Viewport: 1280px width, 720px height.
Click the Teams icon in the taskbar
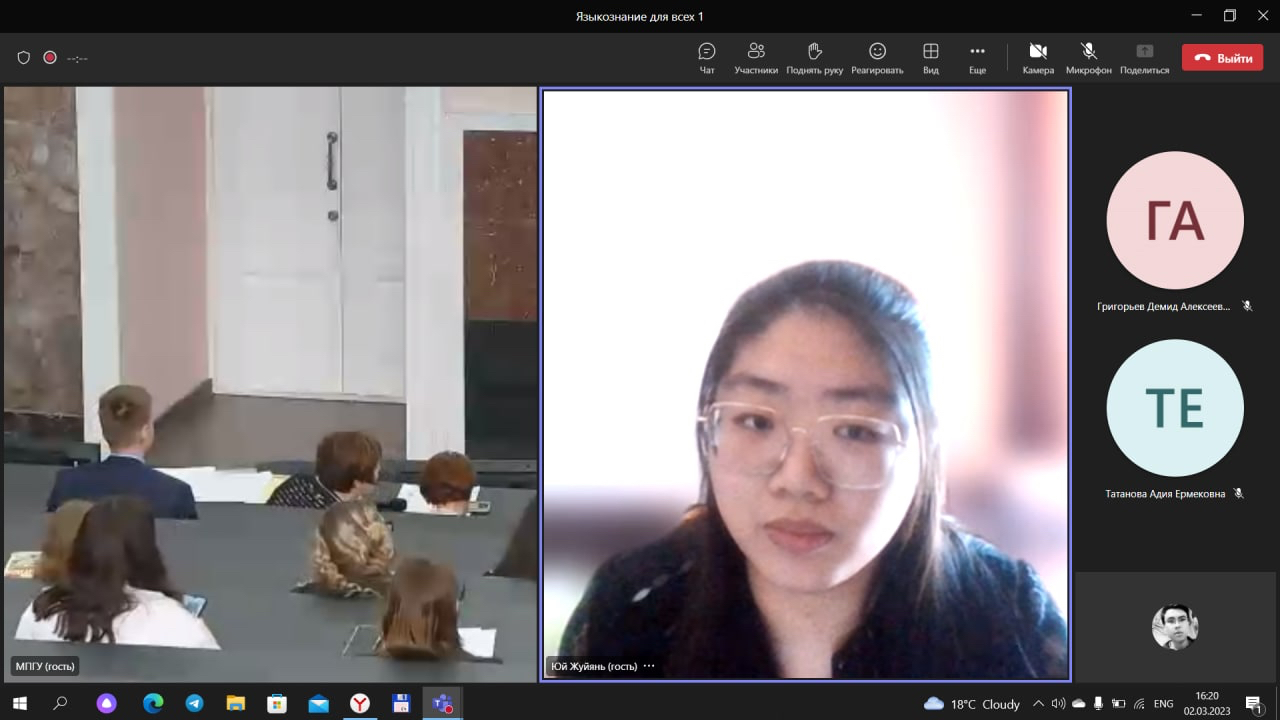tap(441, 703)
